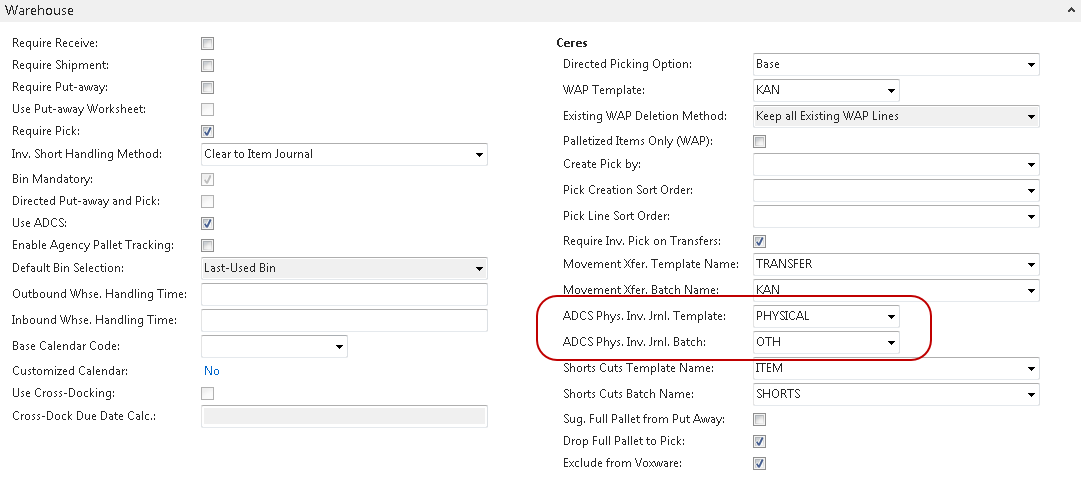Collapse the Warehouse section header chevron
The image size is (1081, 487).
pyautogui.click(x=1068, y=10)
